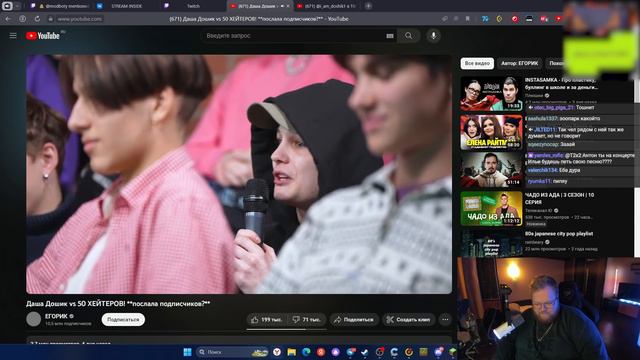Start voice search with microphone icon
This screenshot has height=360, width=640.
click(x=433, y=36)
